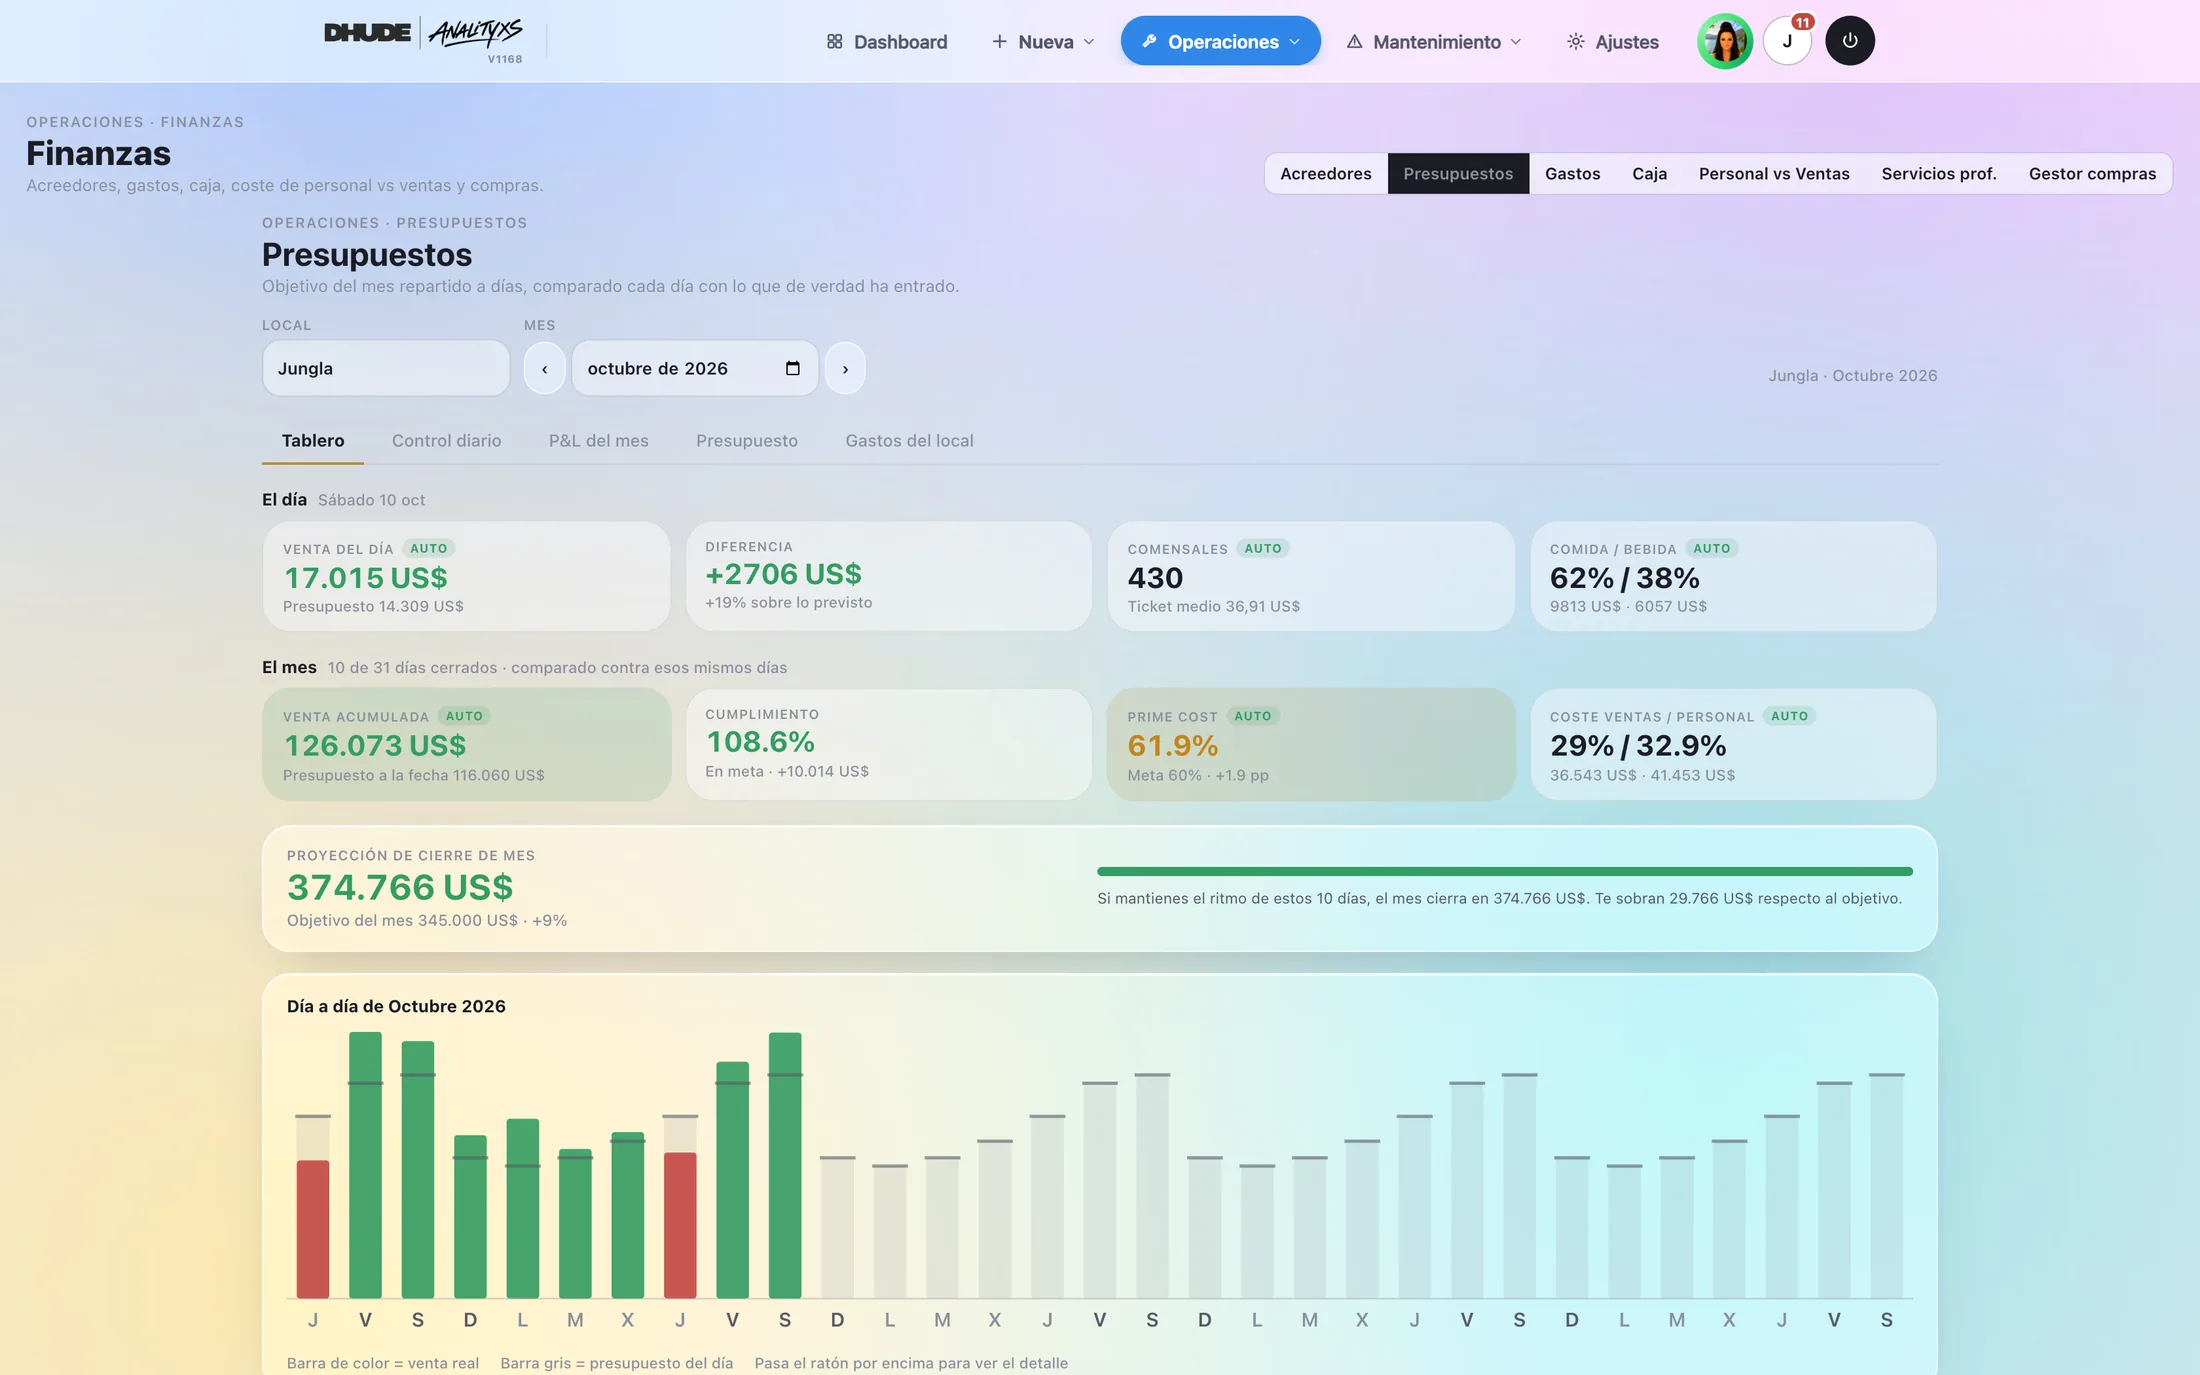The height and width of the screenshot is (1375, 2200).
Task: Go to previous month arrow
Action: (x=544, y=368)
